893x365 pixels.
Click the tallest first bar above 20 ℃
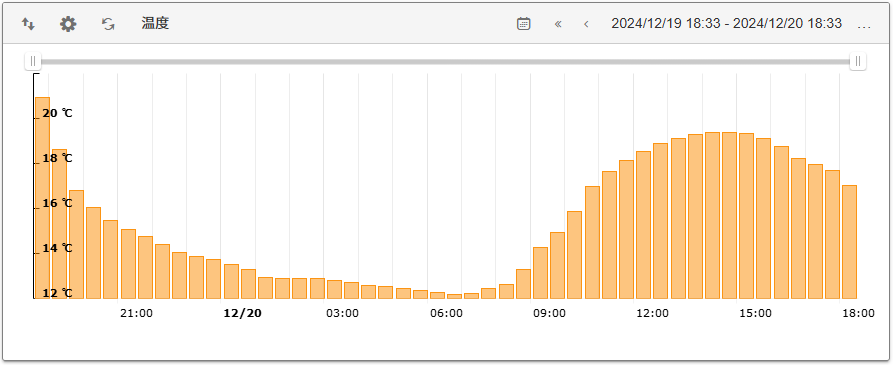pyautogui.click(x=43, y=198)
